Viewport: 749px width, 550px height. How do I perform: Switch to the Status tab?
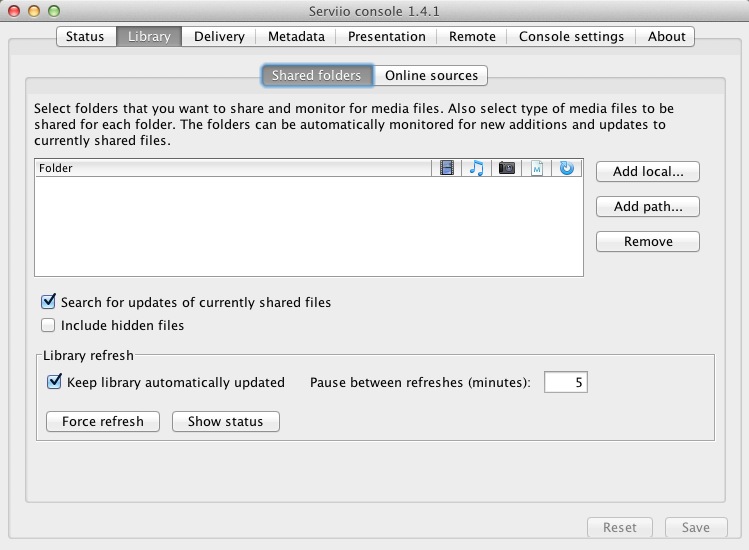85,36
